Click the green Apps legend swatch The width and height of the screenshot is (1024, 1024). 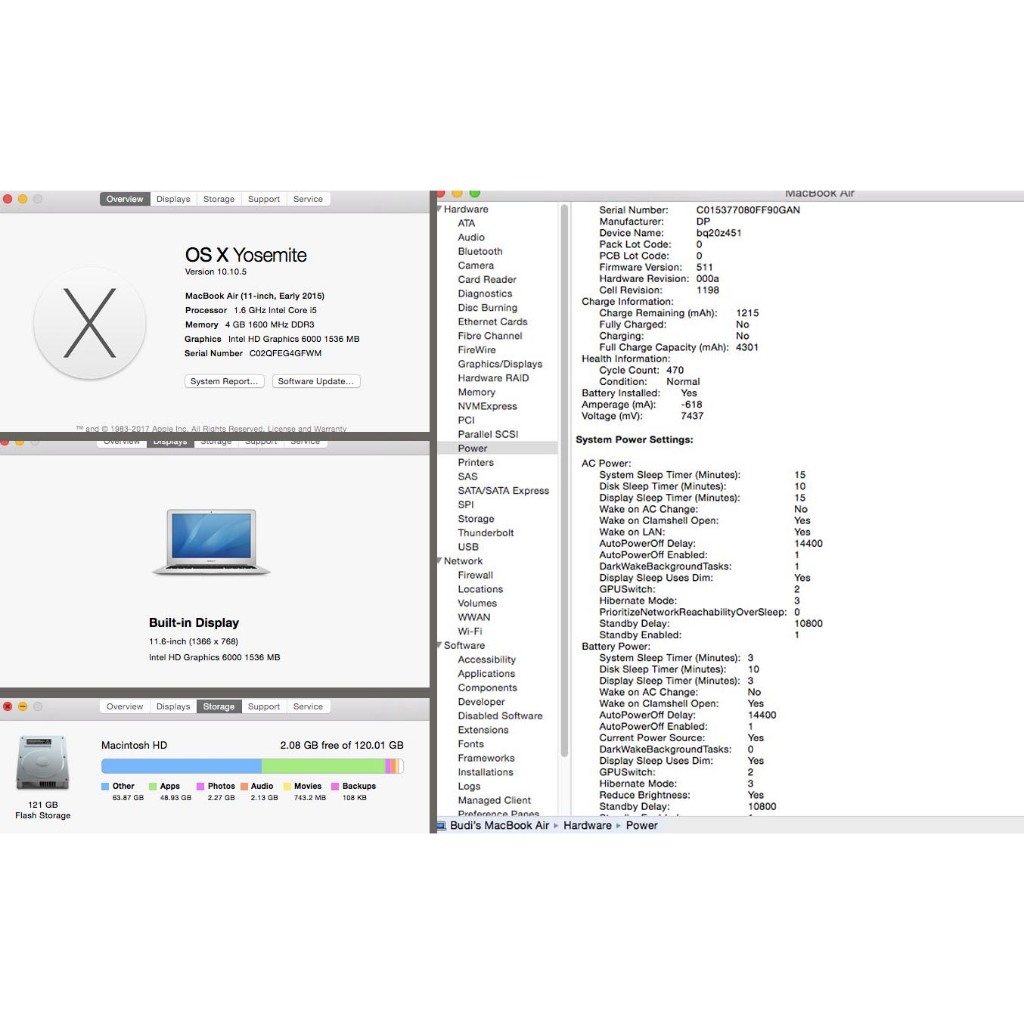153,786
